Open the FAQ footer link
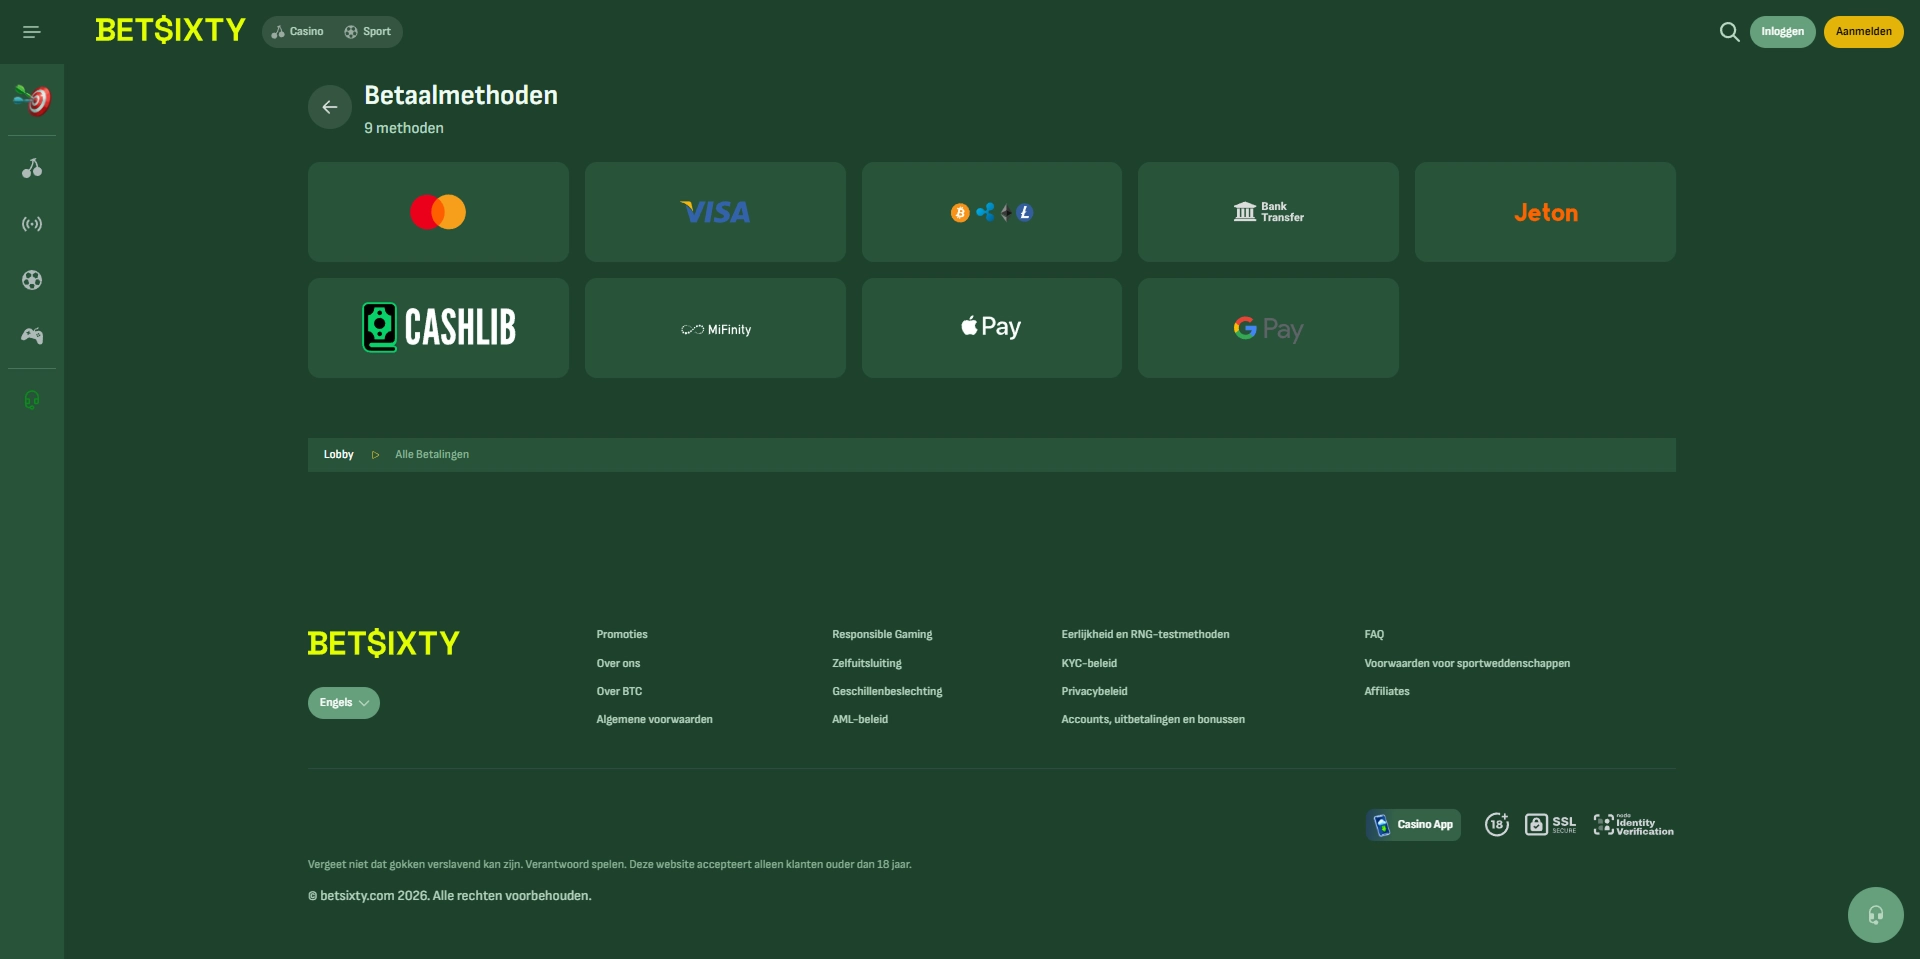 [x=1374, y=635]
